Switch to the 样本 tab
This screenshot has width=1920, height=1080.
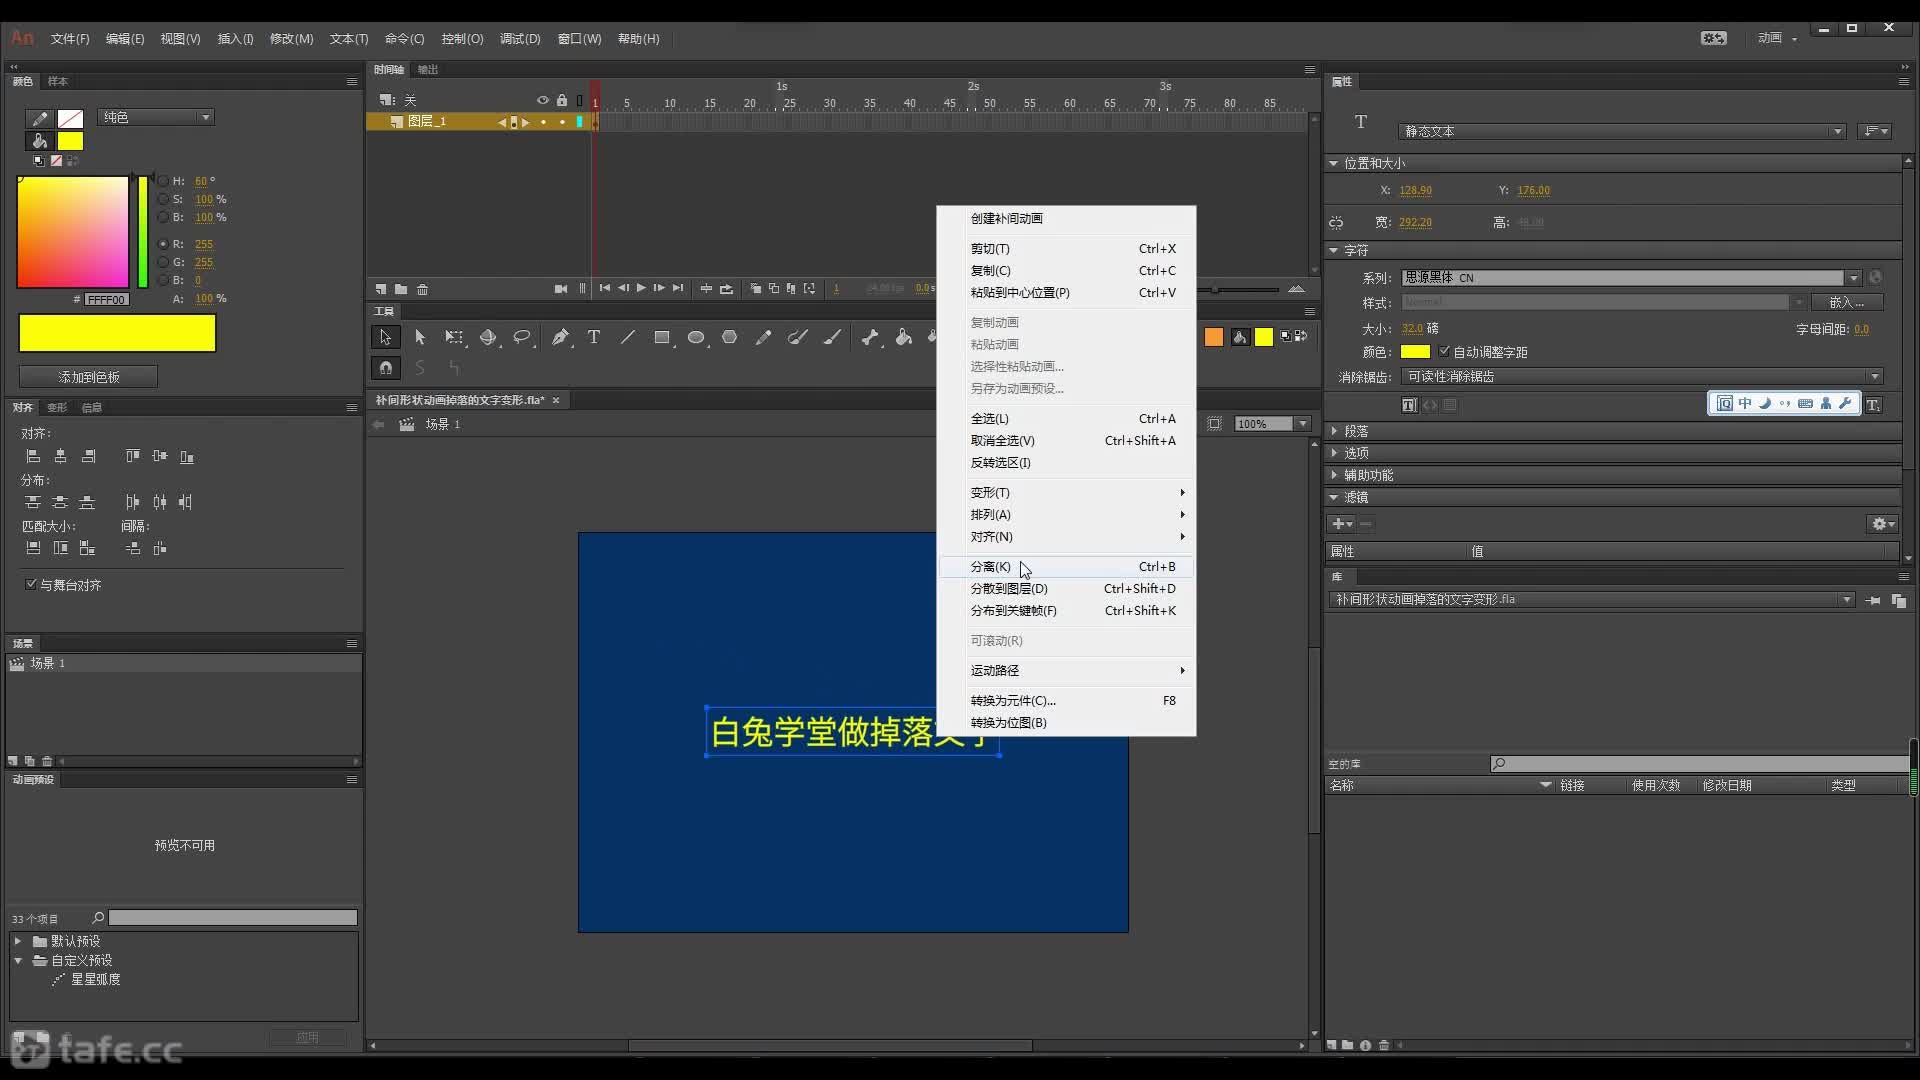(x=58, y=82)
